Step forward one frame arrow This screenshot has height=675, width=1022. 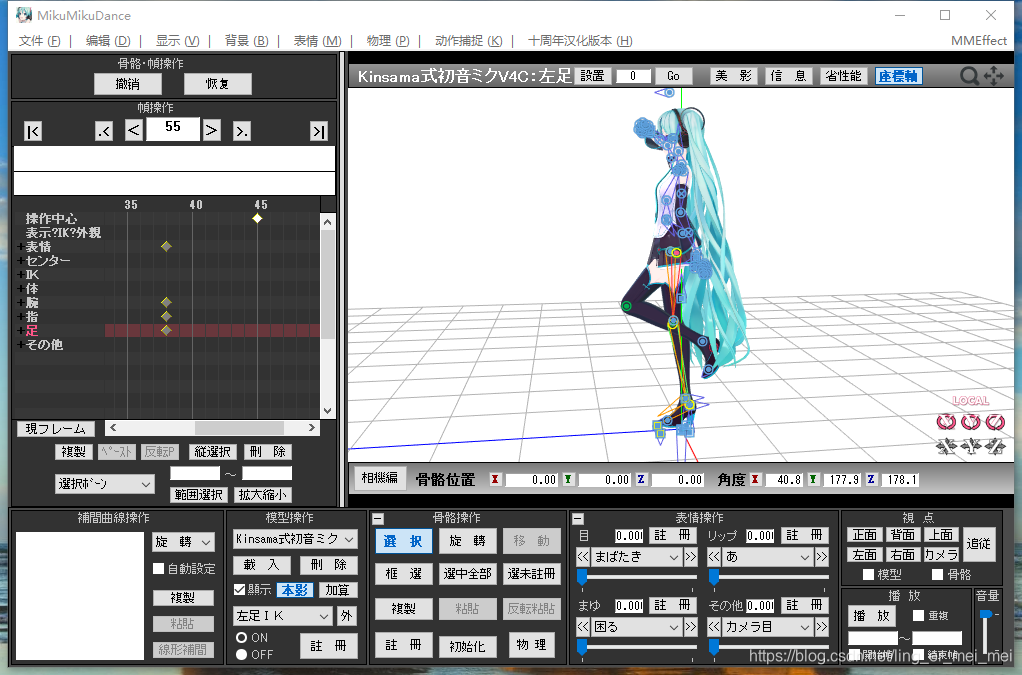click(x=211, y=130)
